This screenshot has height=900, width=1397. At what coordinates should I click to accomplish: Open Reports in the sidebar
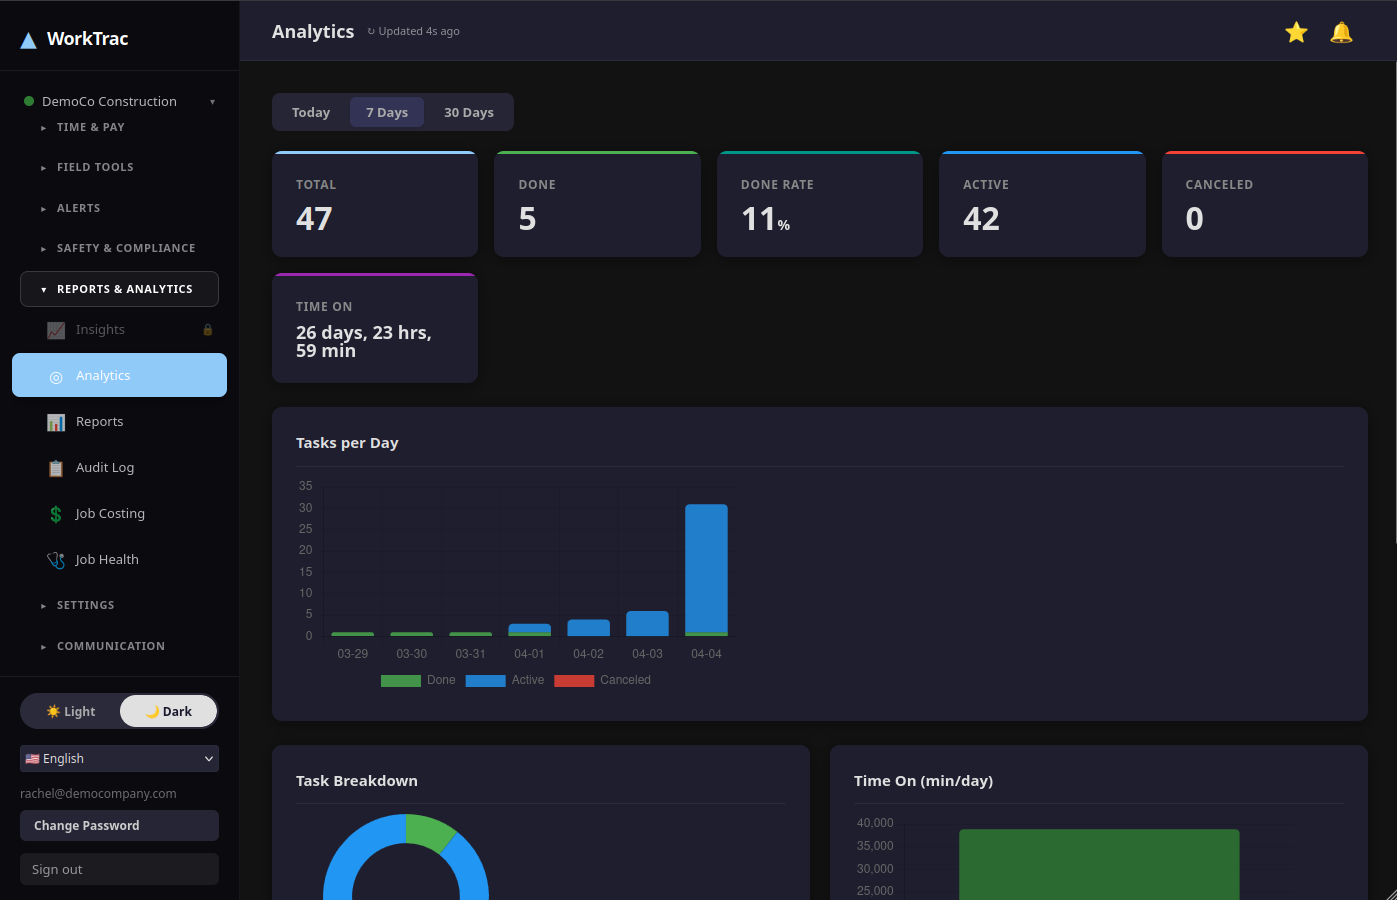(x=119, y=422)
